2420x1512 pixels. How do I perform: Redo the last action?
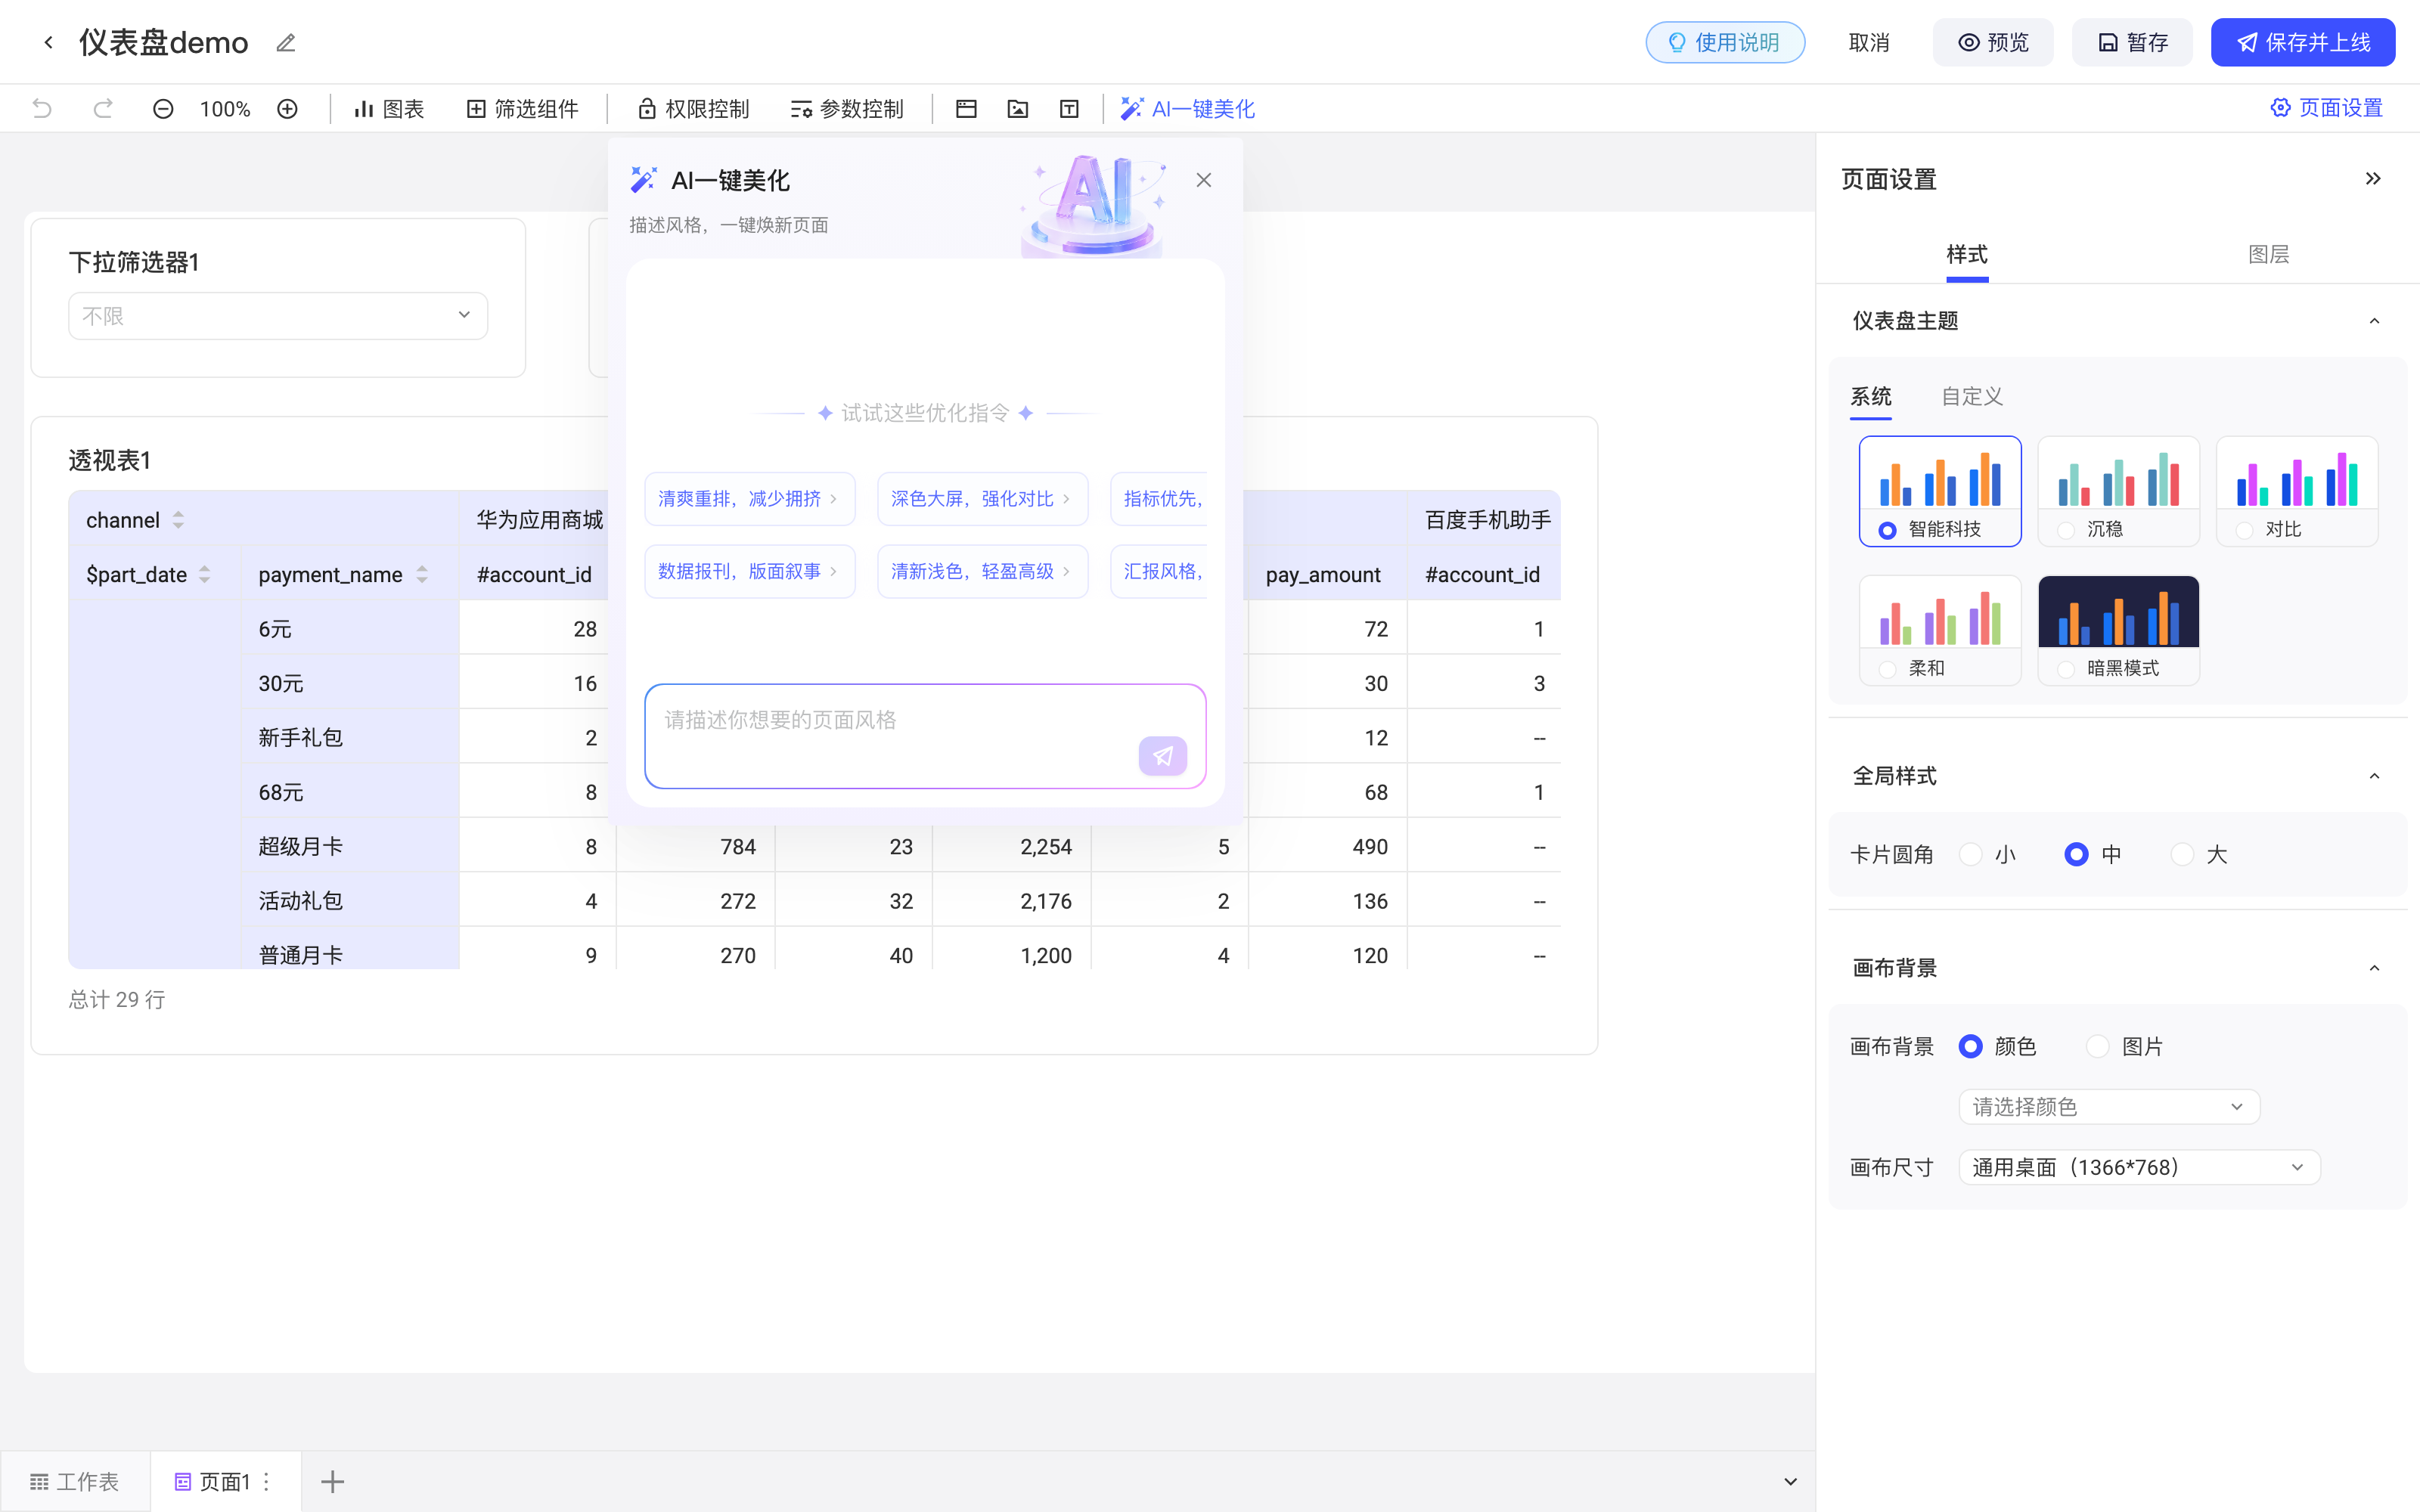pos(102,108)
